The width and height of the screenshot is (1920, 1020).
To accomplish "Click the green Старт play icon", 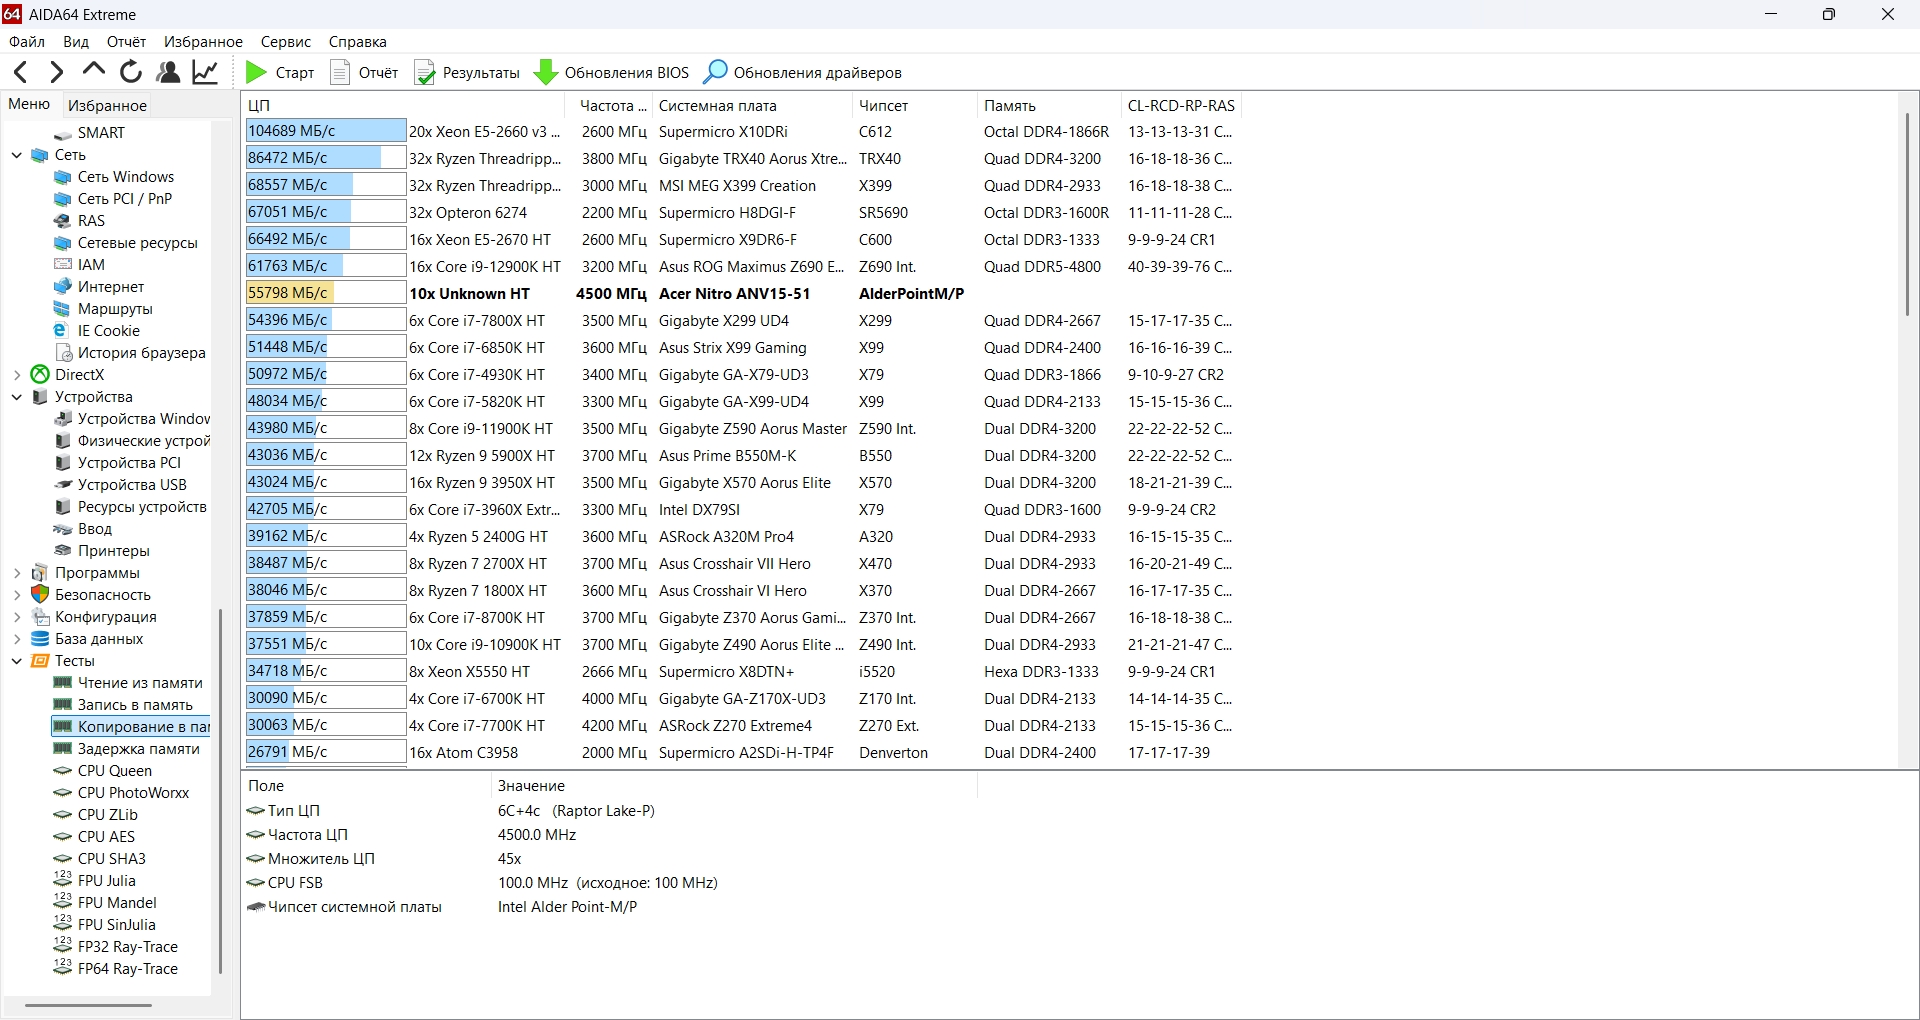I will click(256, 72).
